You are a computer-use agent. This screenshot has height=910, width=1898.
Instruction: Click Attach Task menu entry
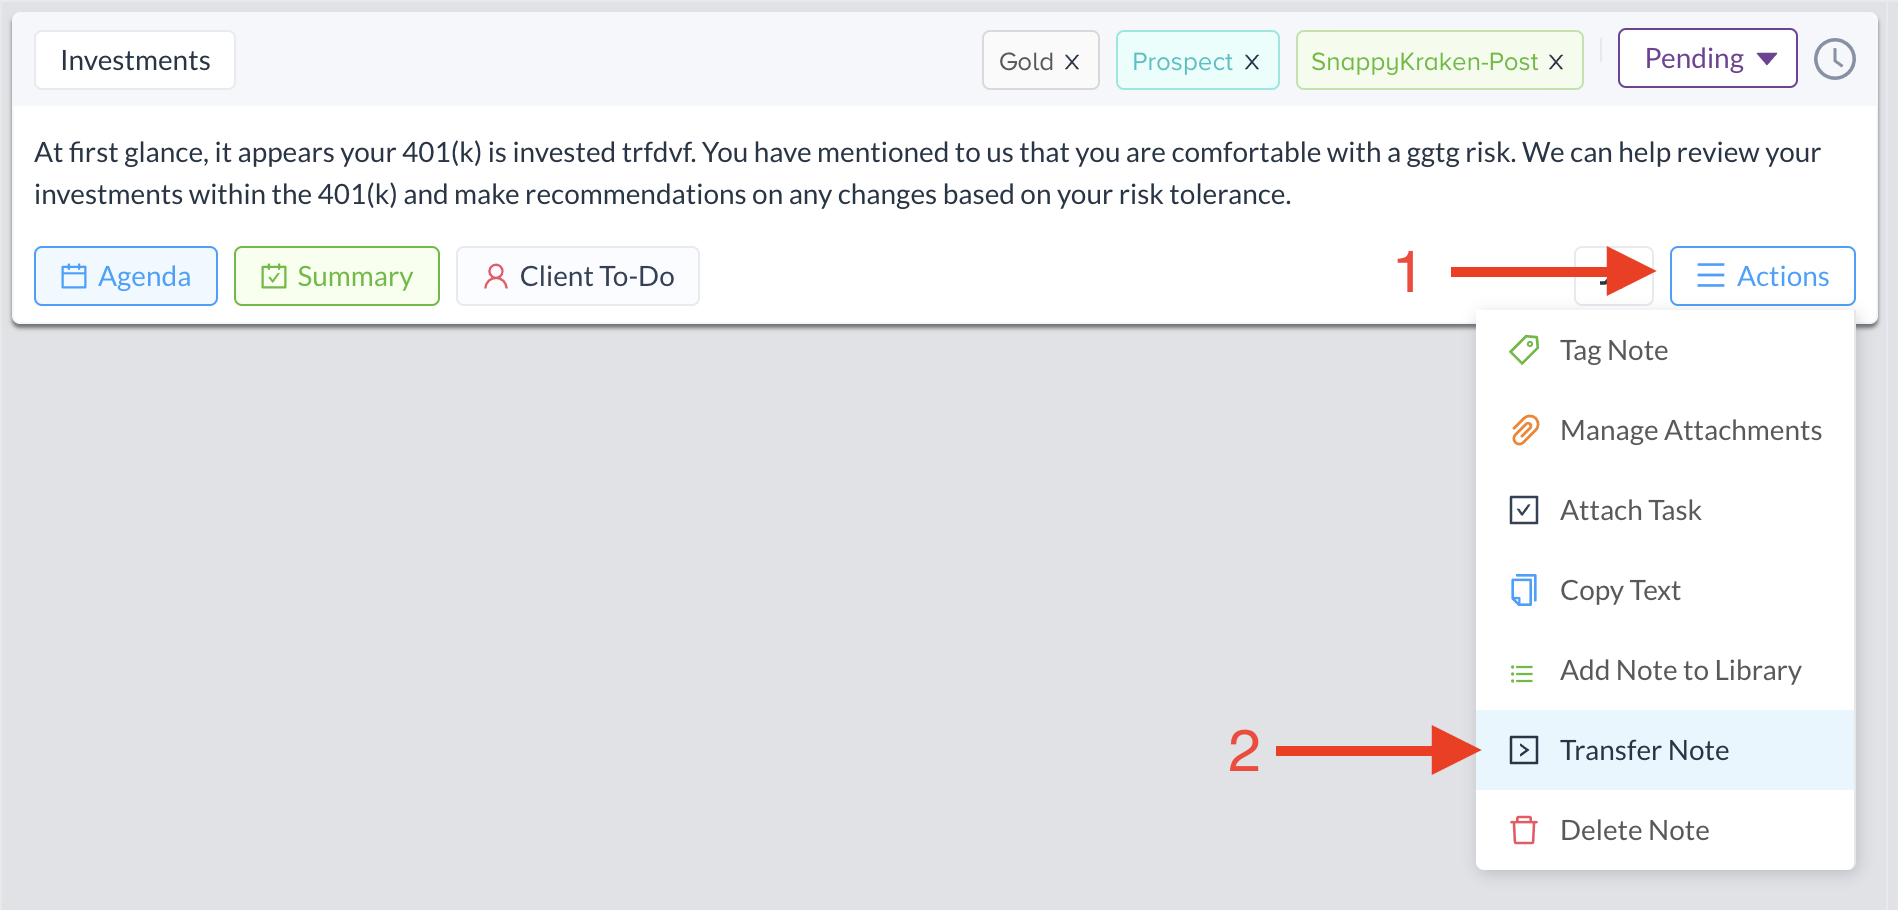tap(1630, 510)
